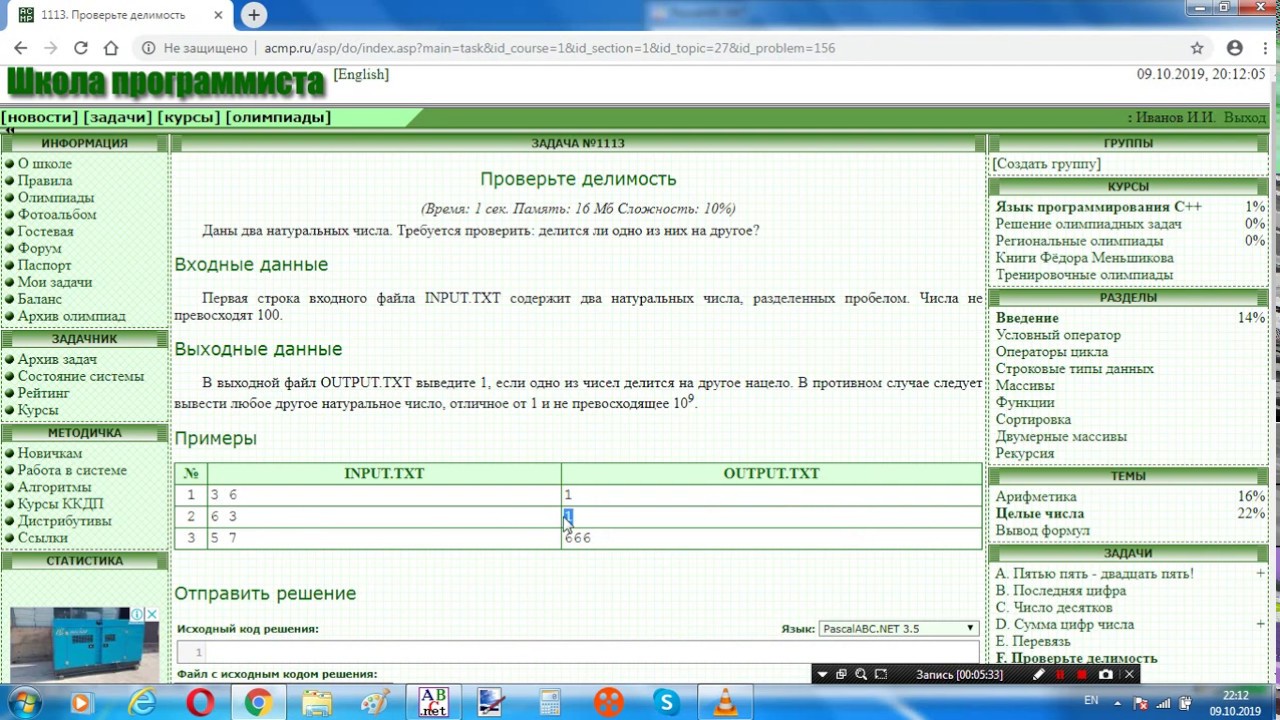
Task: Click into the source code editor field
Action: click(x=578, y=652)
